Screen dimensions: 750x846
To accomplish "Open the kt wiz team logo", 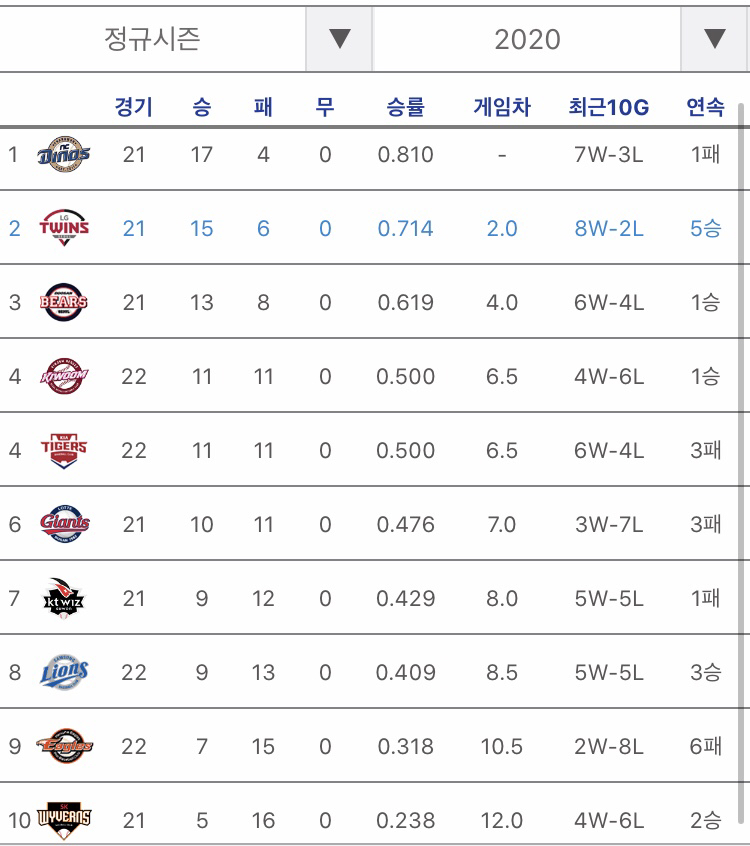I will click(x=64, y=598).
